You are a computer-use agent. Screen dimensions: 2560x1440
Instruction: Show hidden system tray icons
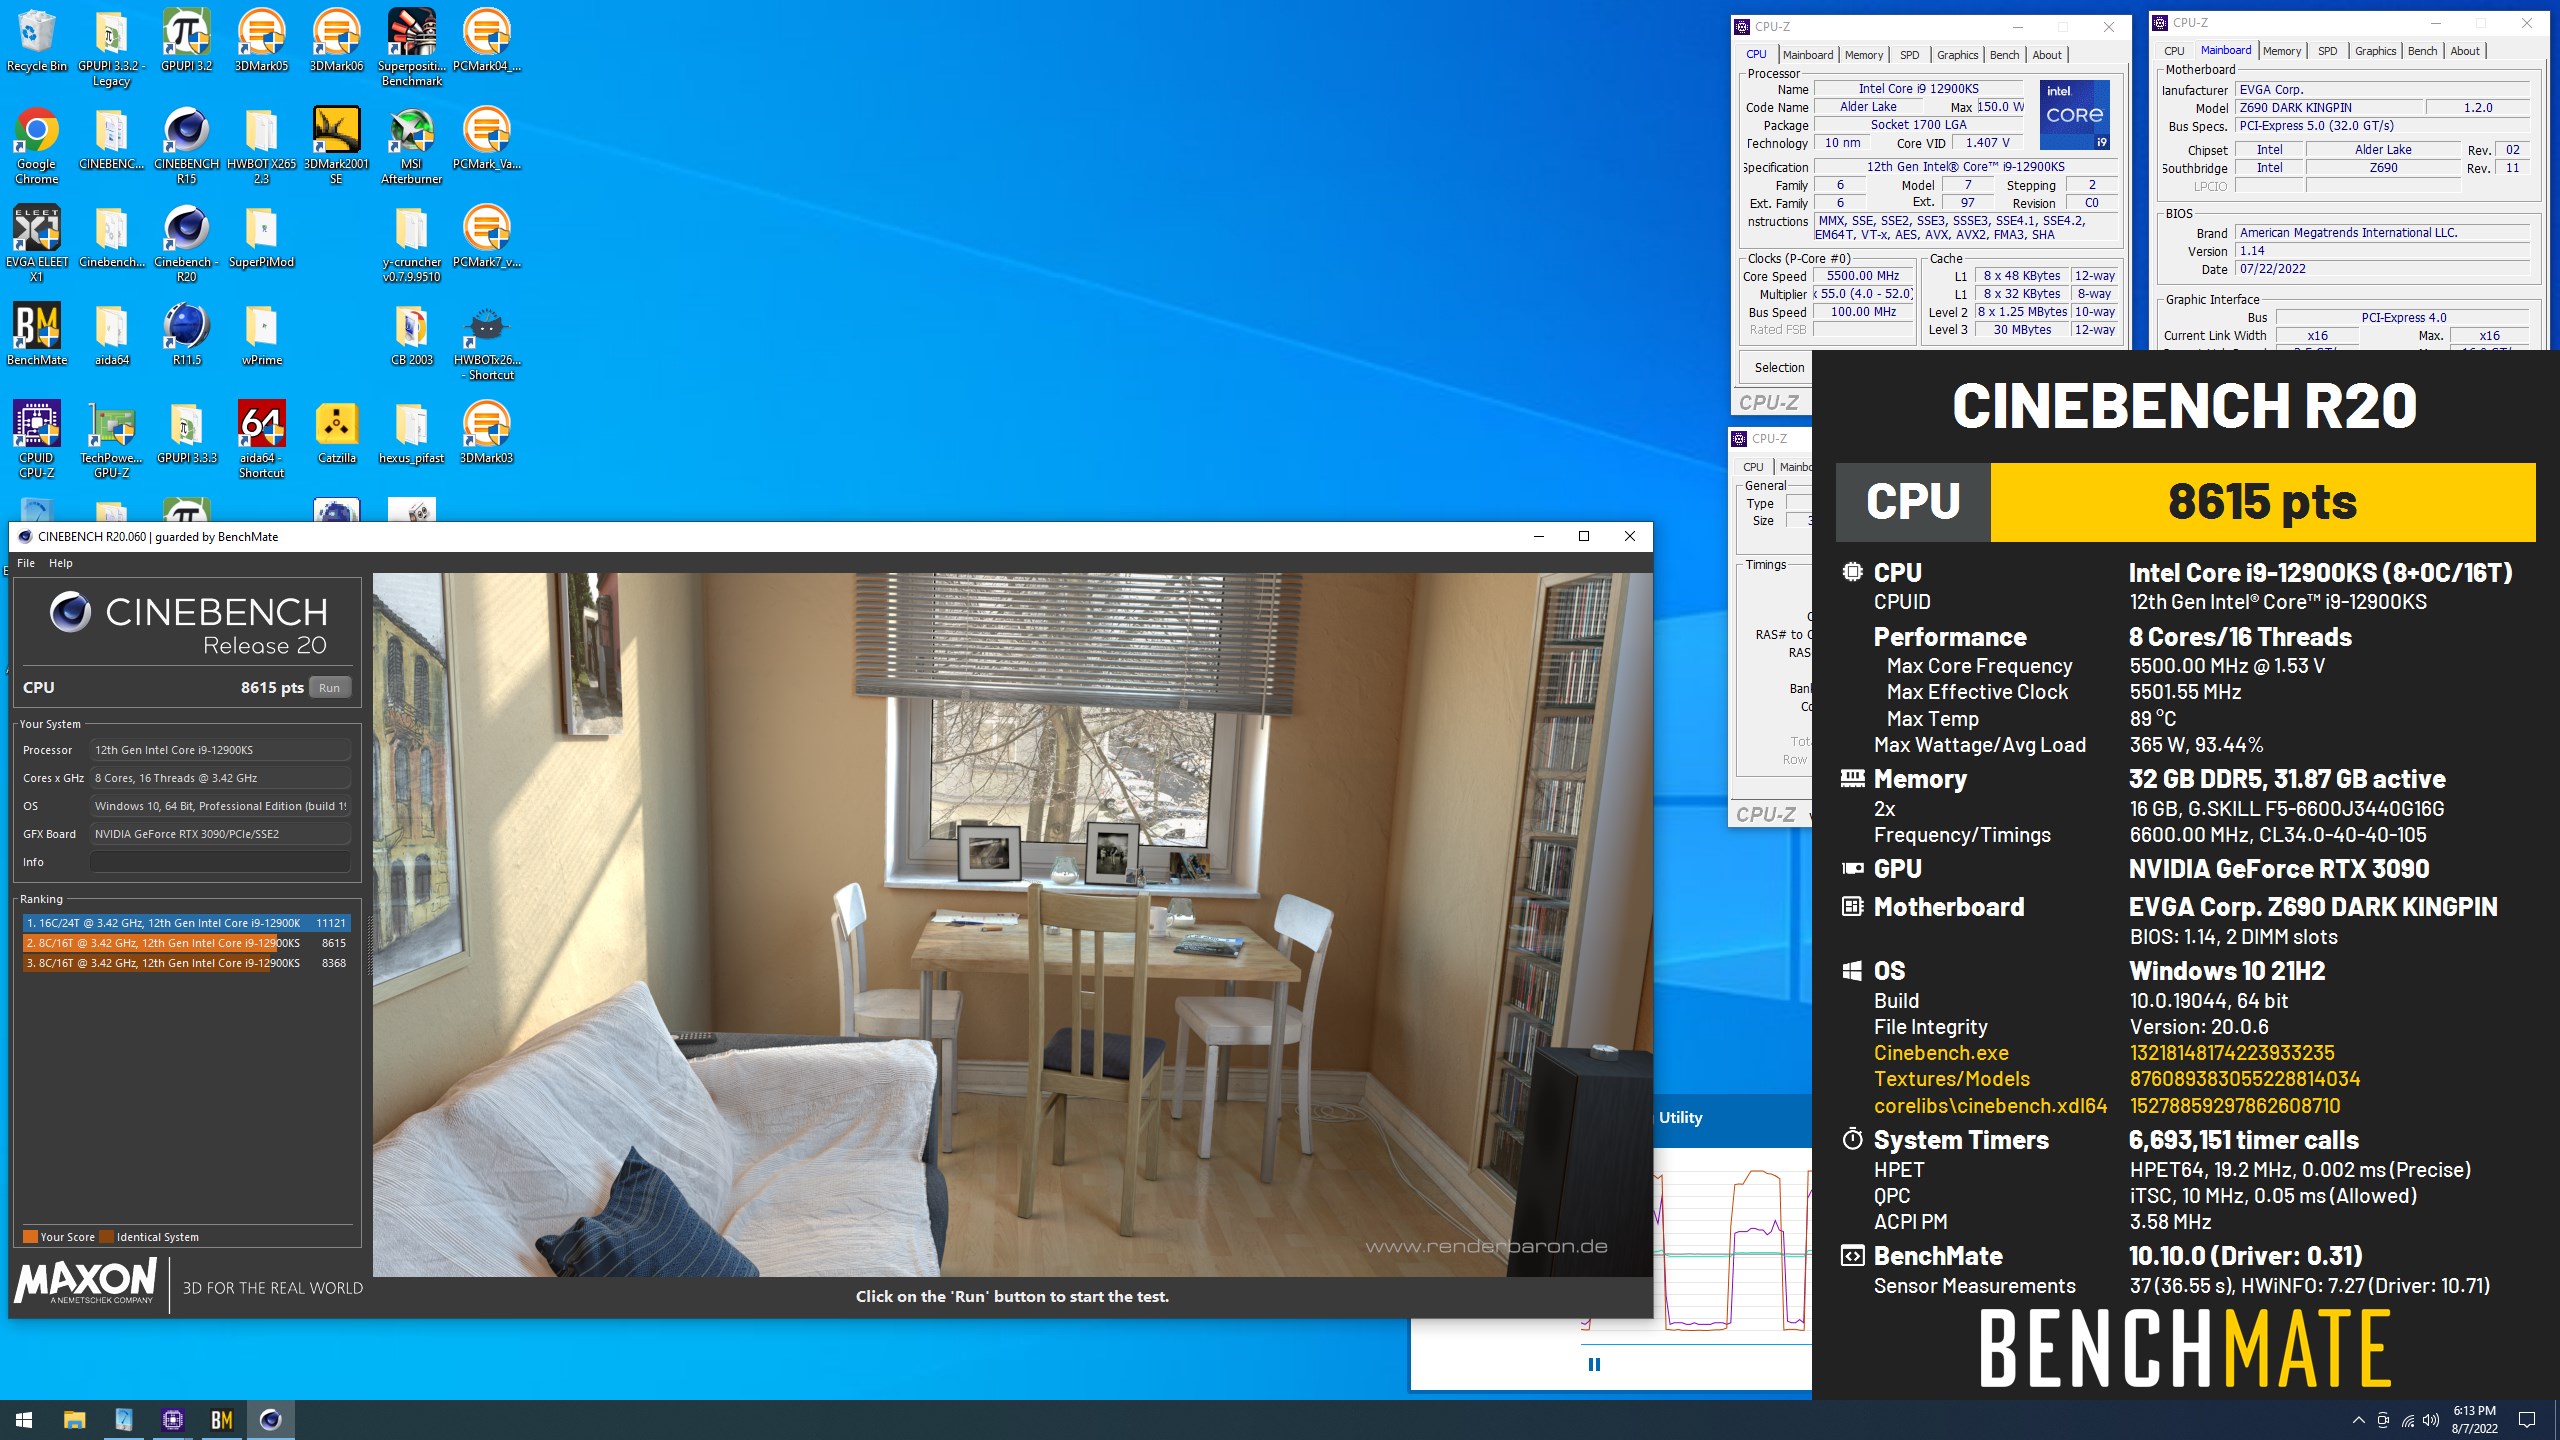tap(2358, 1420)
